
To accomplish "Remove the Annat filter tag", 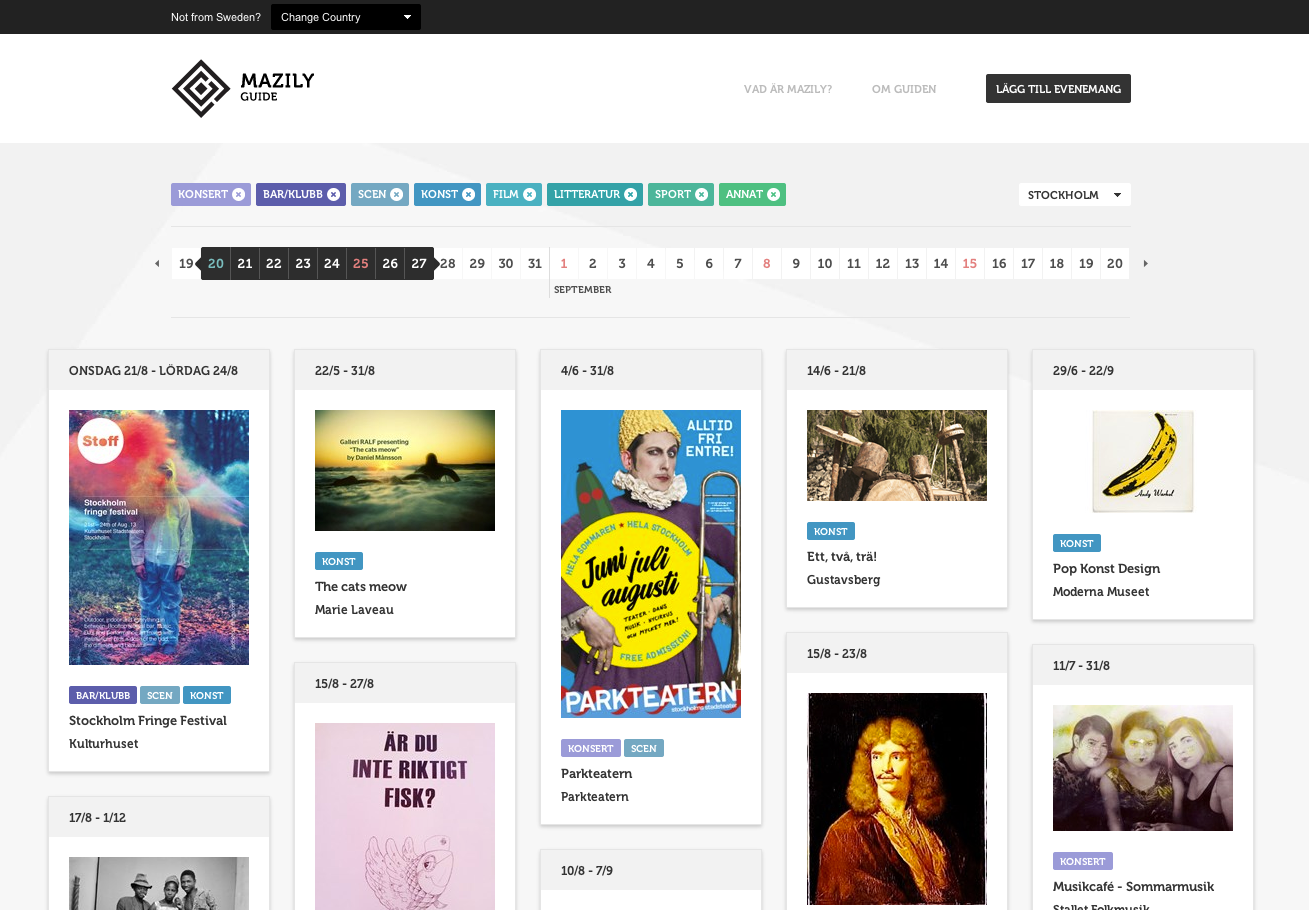I will 773,194.
